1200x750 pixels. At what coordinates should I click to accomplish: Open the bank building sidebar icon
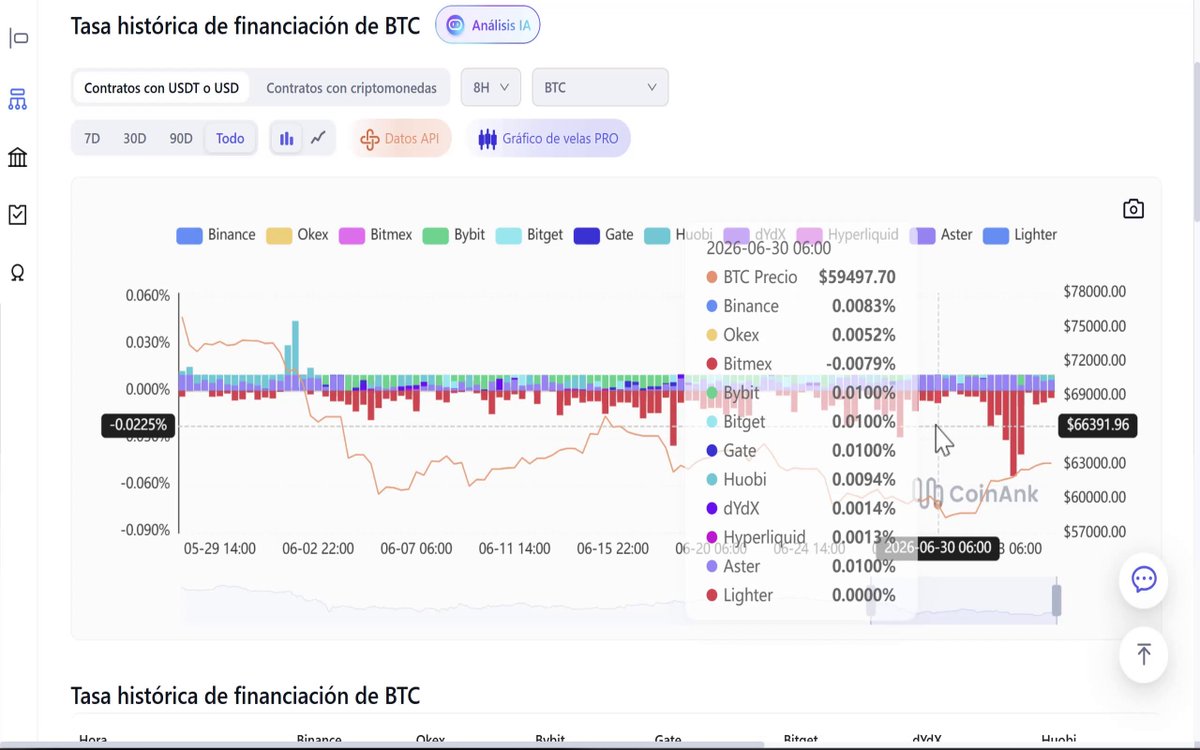coord(17,158)
